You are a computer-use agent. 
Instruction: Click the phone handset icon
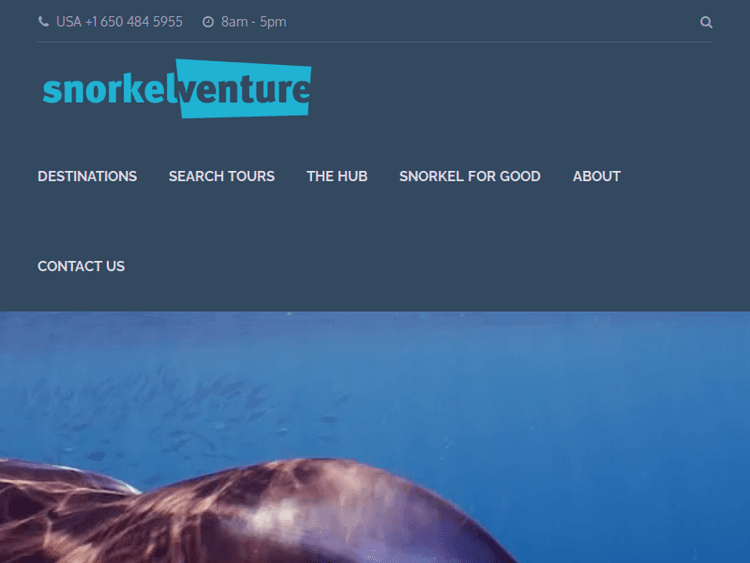(44, 22)
